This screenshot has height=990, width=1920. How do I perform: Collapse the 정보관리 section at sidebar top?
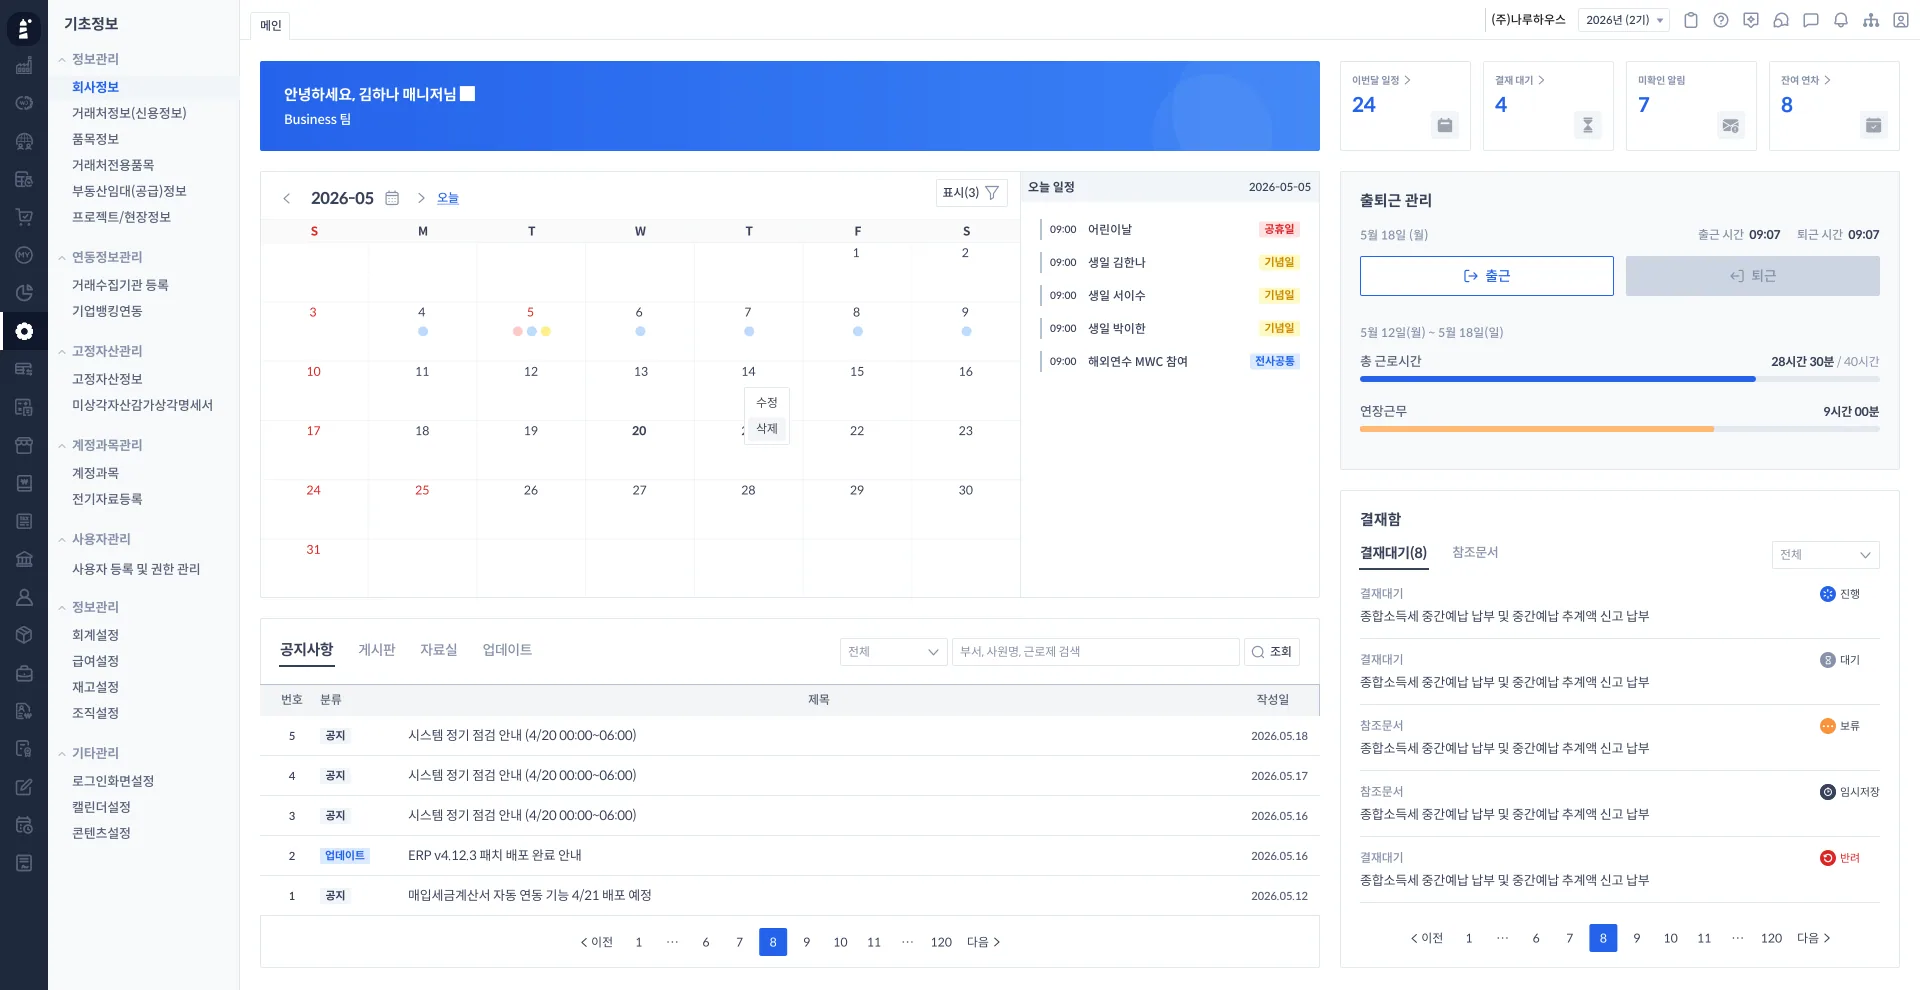click(62, 60)
